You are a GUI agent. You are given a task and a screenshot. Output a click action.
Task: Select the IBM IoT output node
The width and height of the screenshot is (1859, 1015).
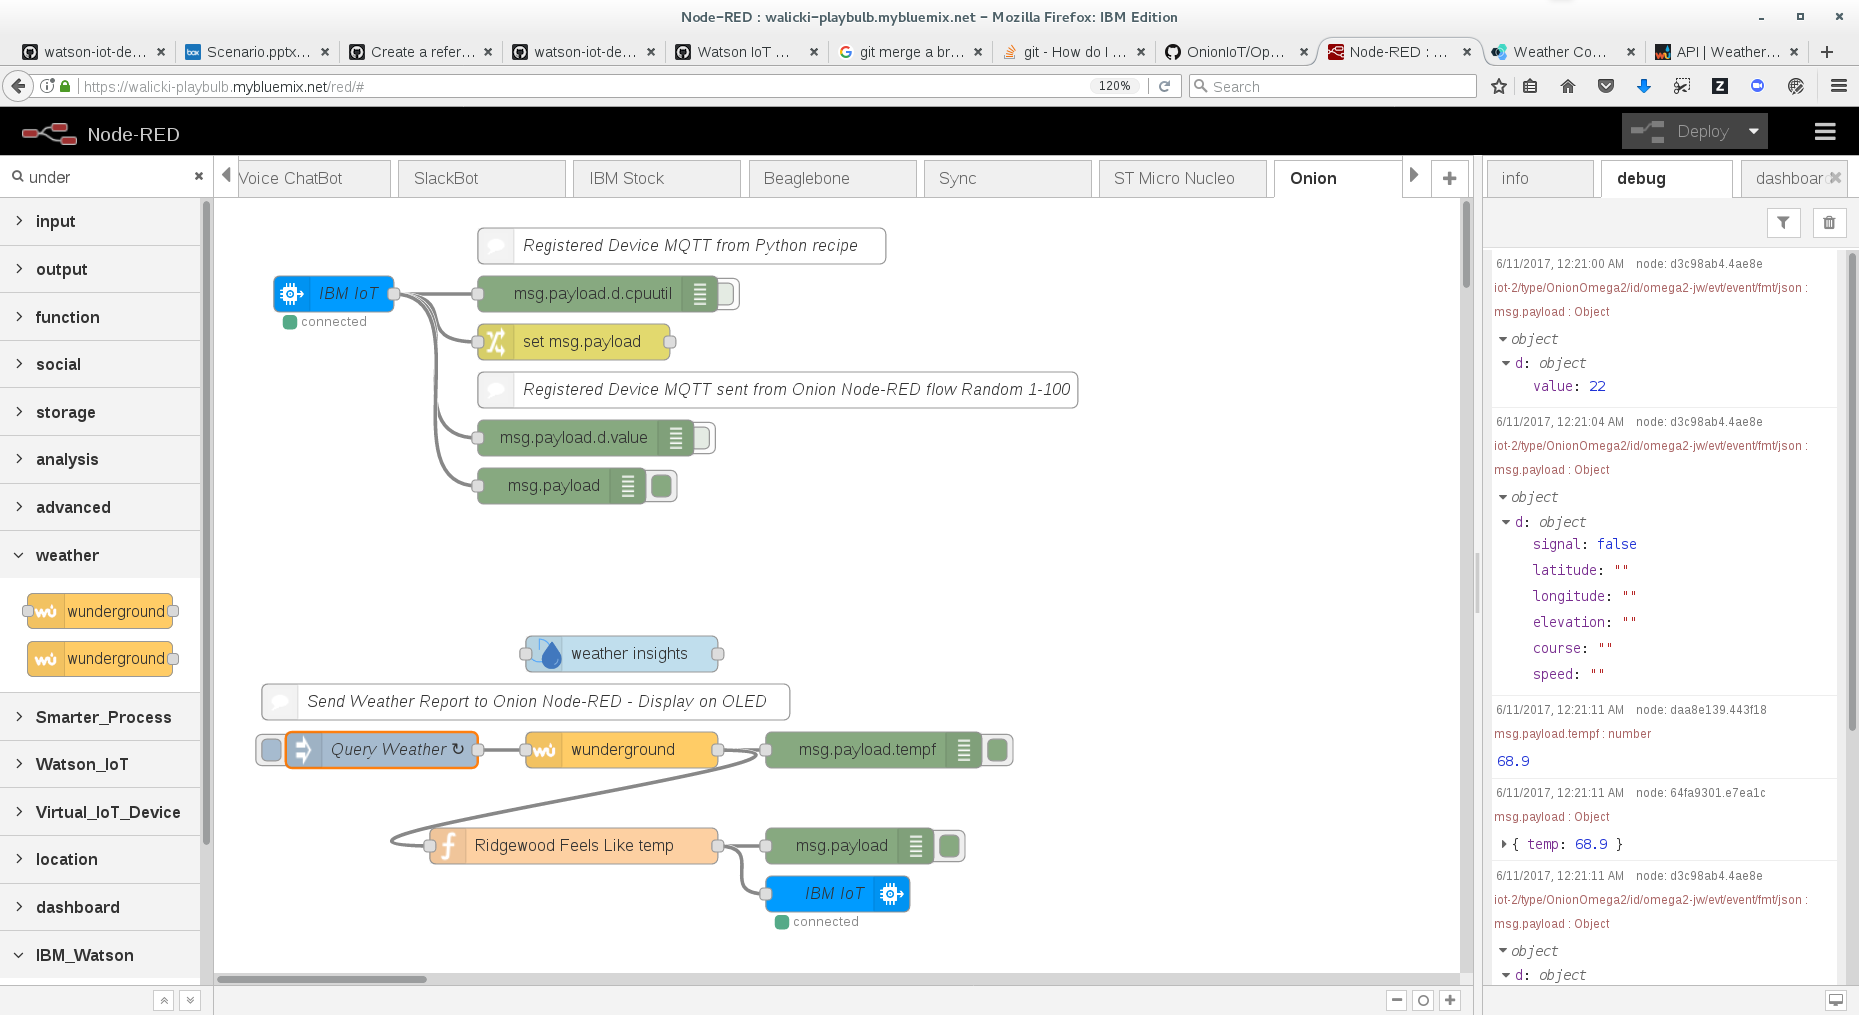coord(838,894)
